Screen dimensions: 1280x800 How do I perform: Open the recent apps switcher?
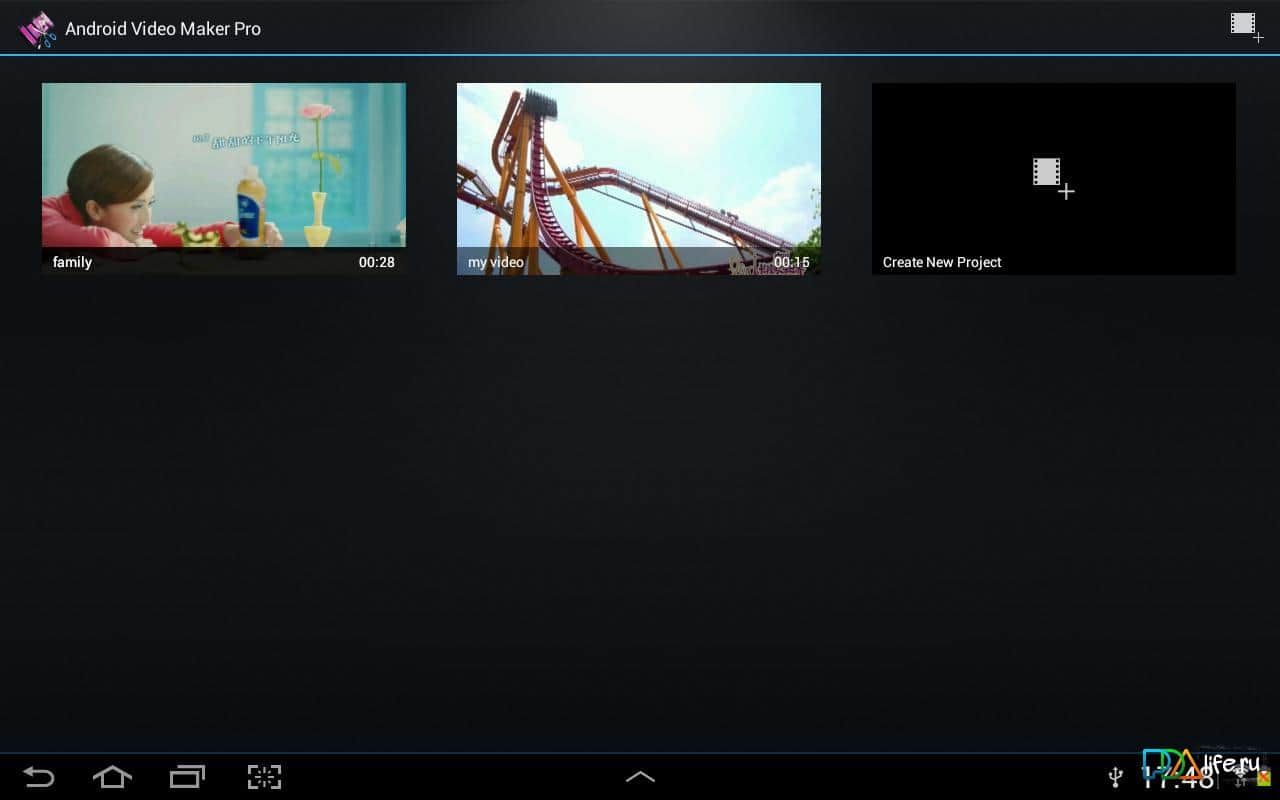tap(187, 776)
